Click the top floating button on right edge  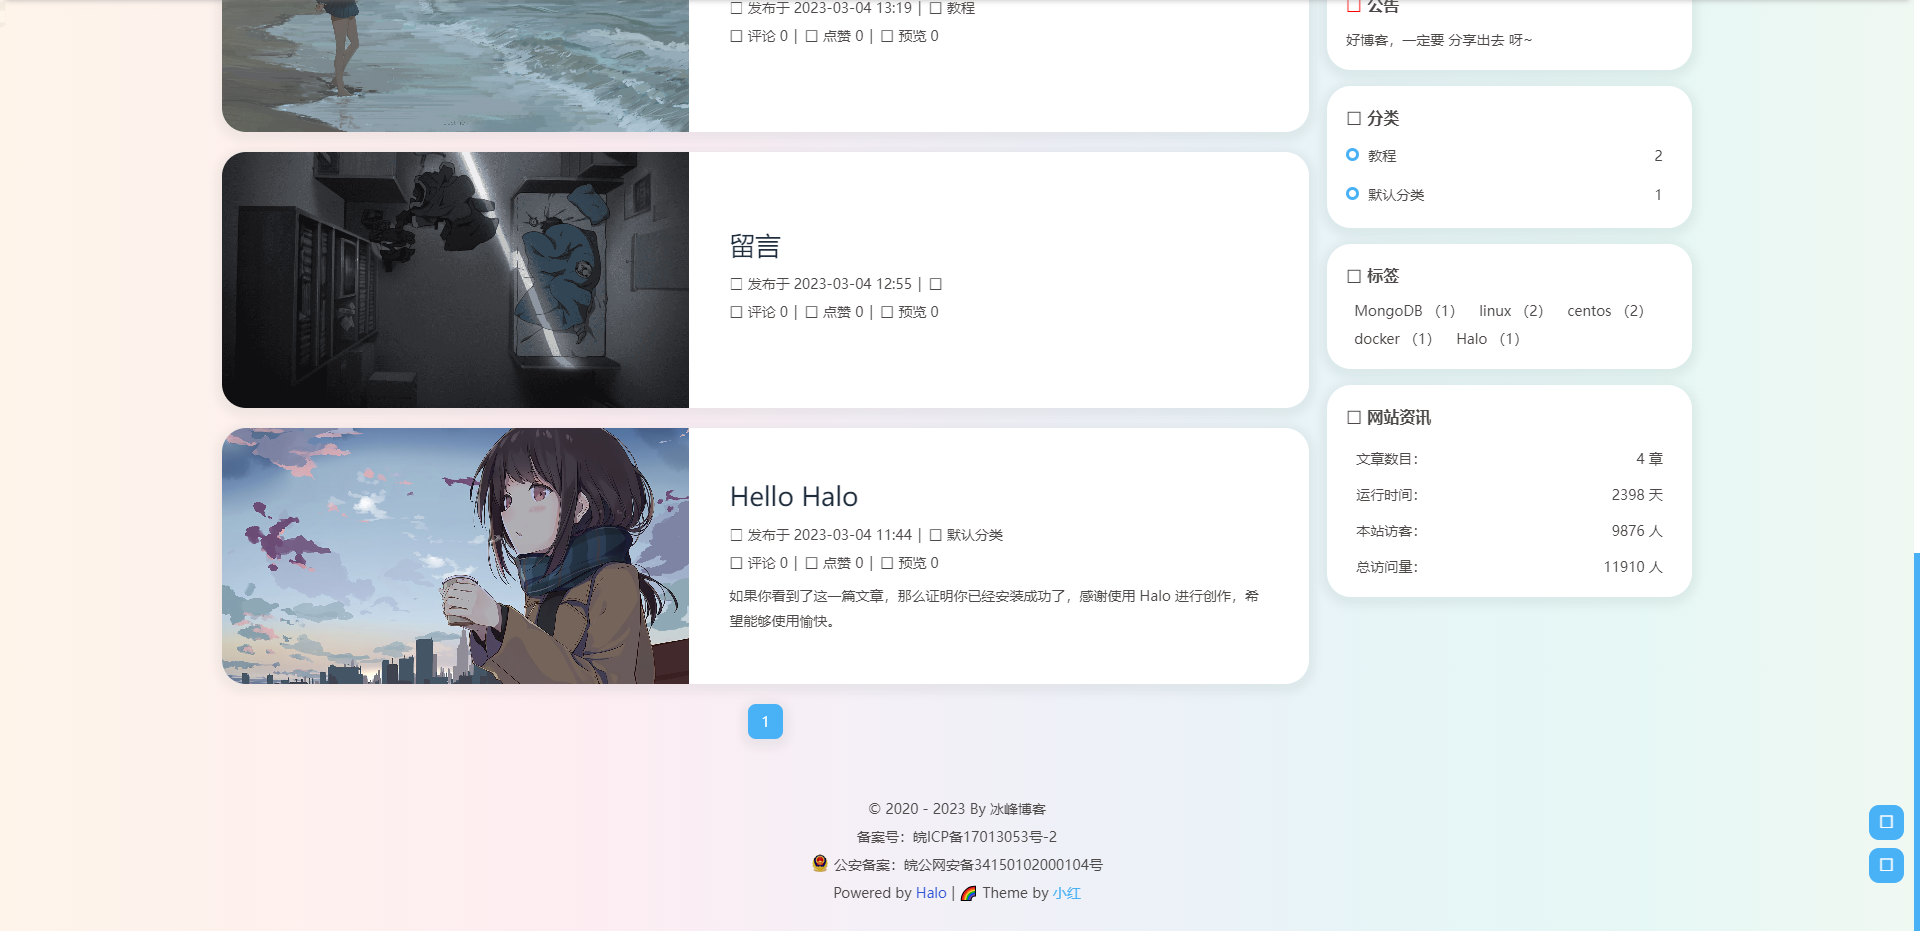(x=1886, y=822)
